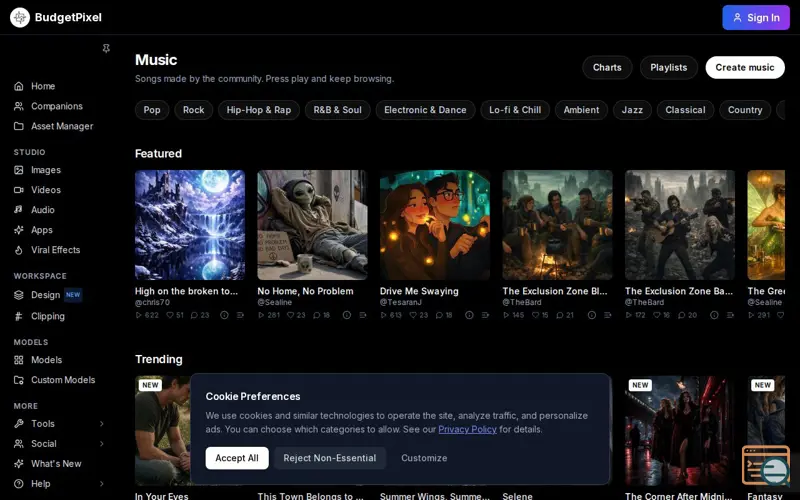
Task: Play No Home, No Problem track icon
Action: [261, 315]
